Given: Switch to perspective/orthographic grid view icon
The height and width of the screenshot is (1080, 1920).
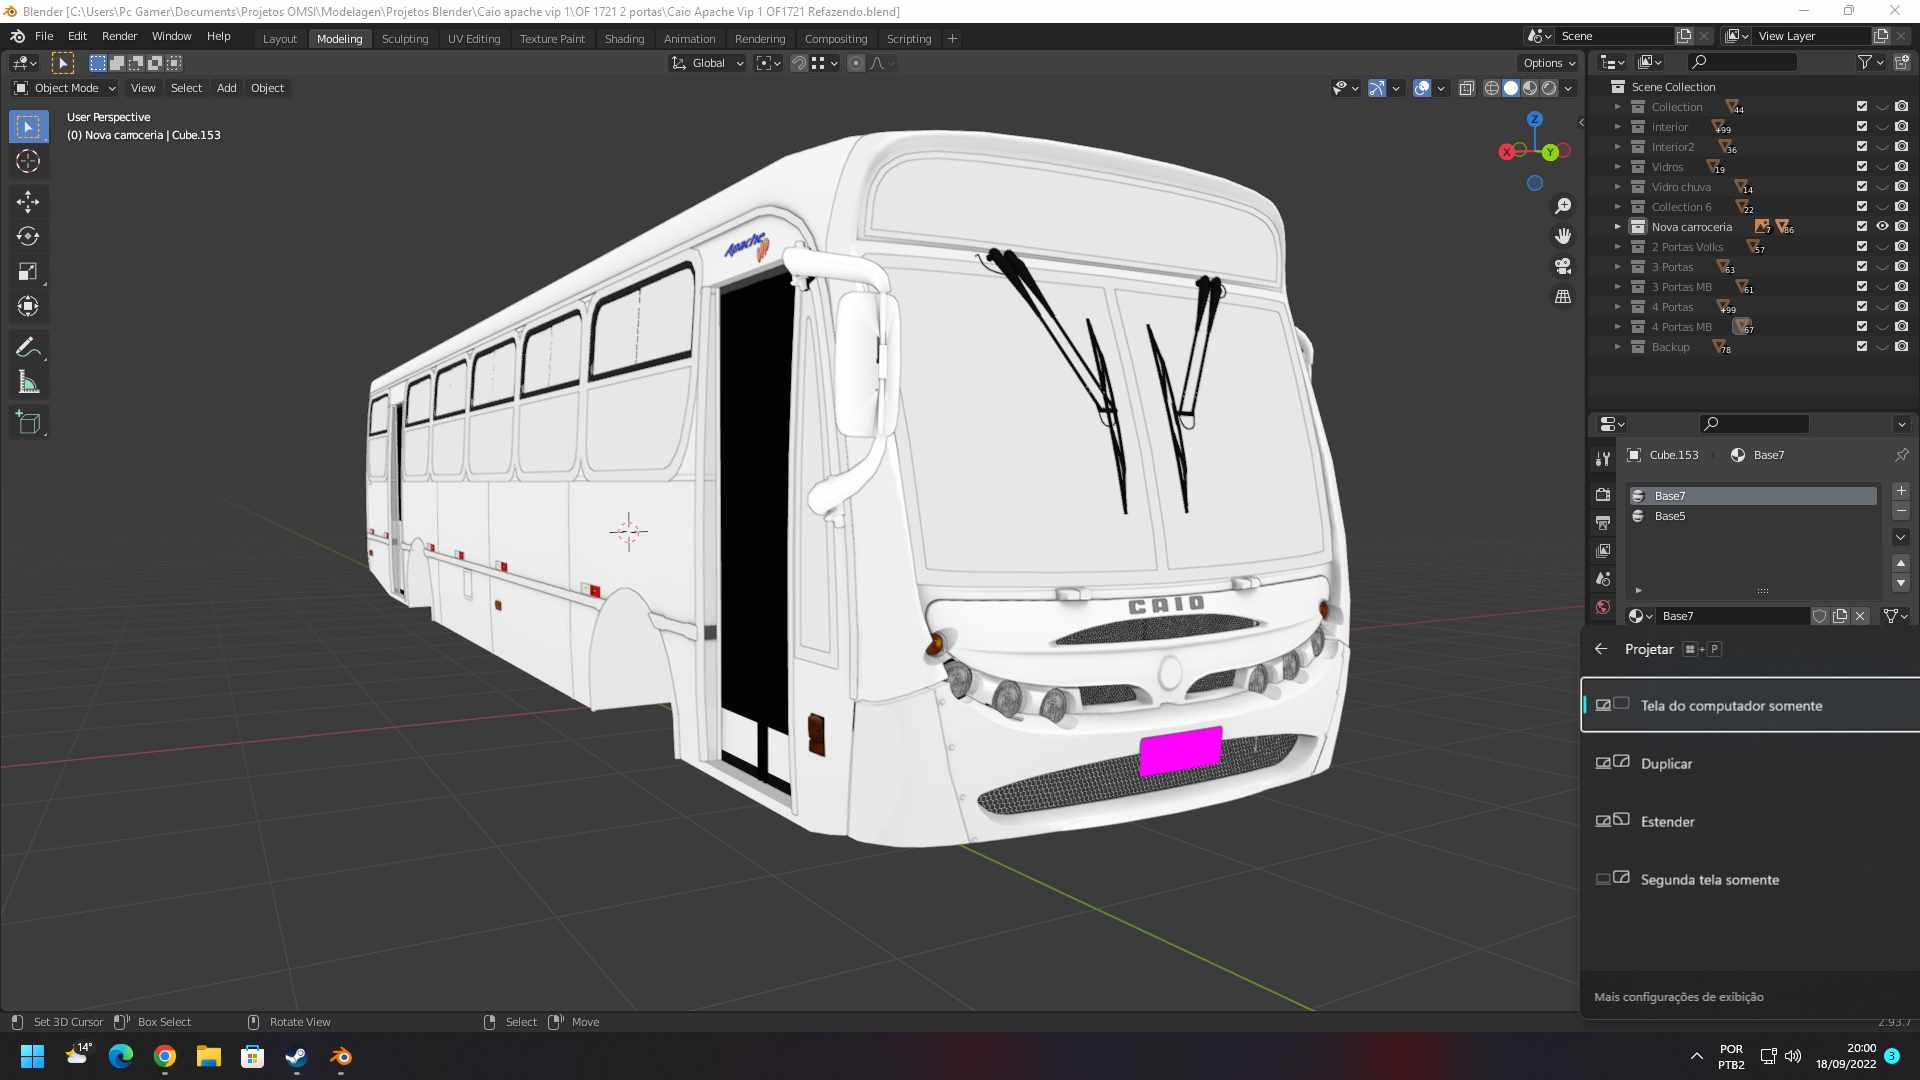Looking at the screenshot, I should click(x=1563, y=297).
